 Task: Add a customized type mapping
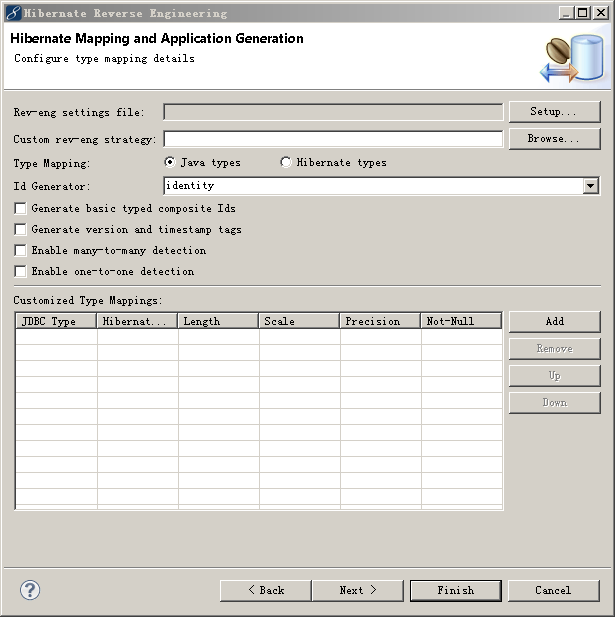[554, 321]
